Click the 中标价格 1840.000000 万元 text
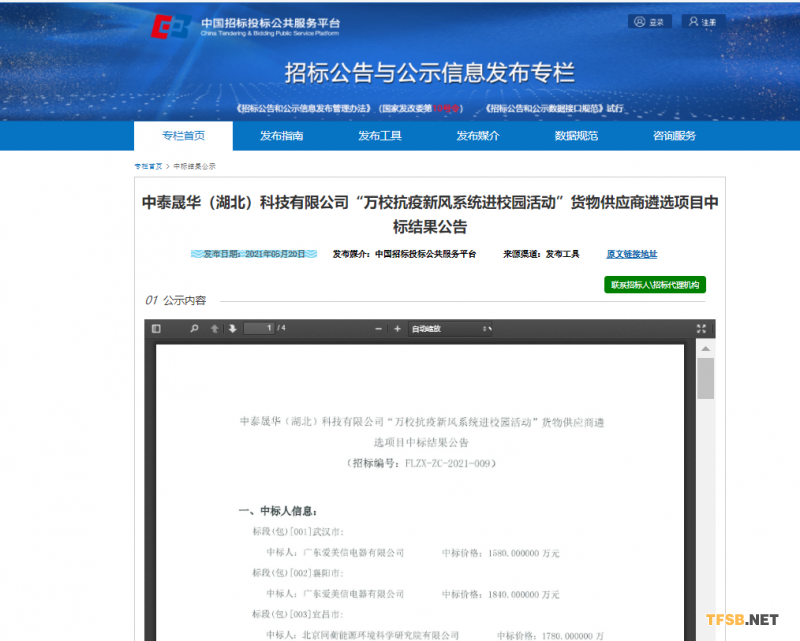This screenshot has width=800, height=641. 501,595
